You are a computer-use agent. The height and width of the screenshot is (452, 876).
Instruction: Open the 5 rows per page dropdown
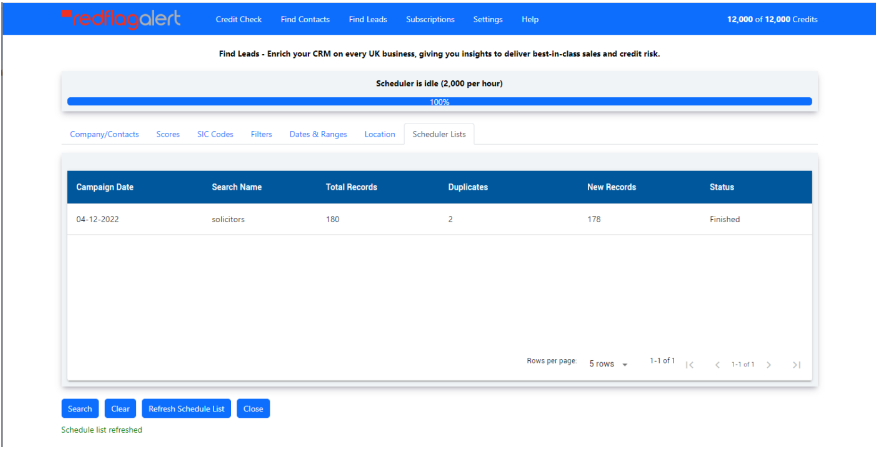(x=608, y=364)
